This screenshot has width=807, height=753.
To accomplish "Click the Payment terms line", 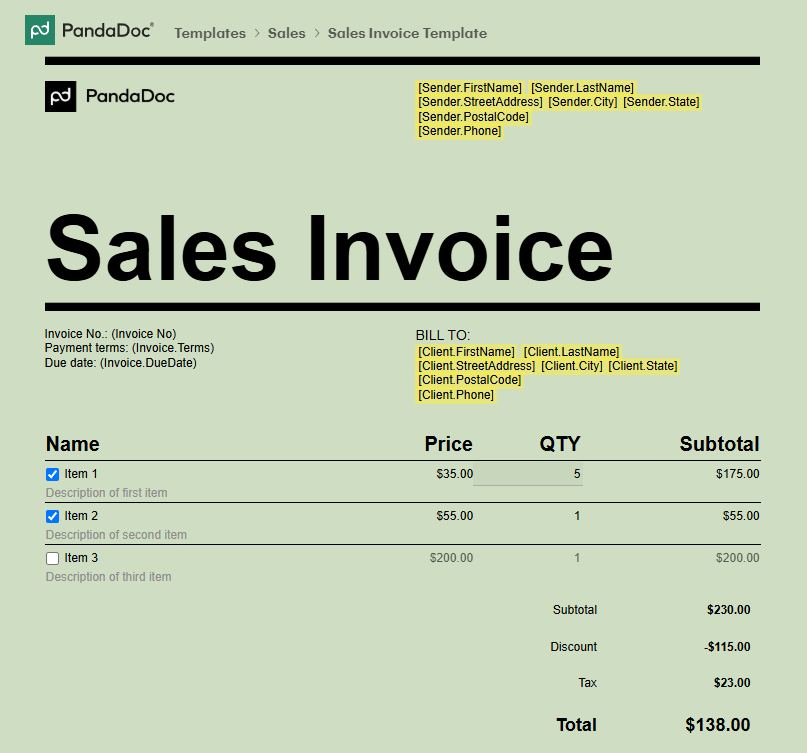I will pos(129,348).
